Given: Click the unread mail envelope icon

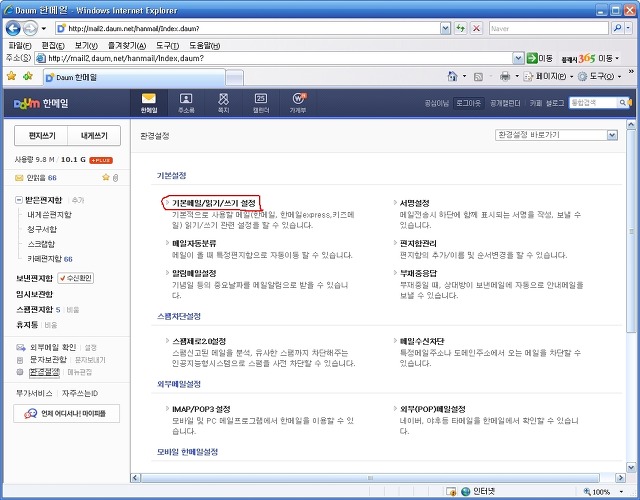Looking at the screenshot, I should click(19, 178).
